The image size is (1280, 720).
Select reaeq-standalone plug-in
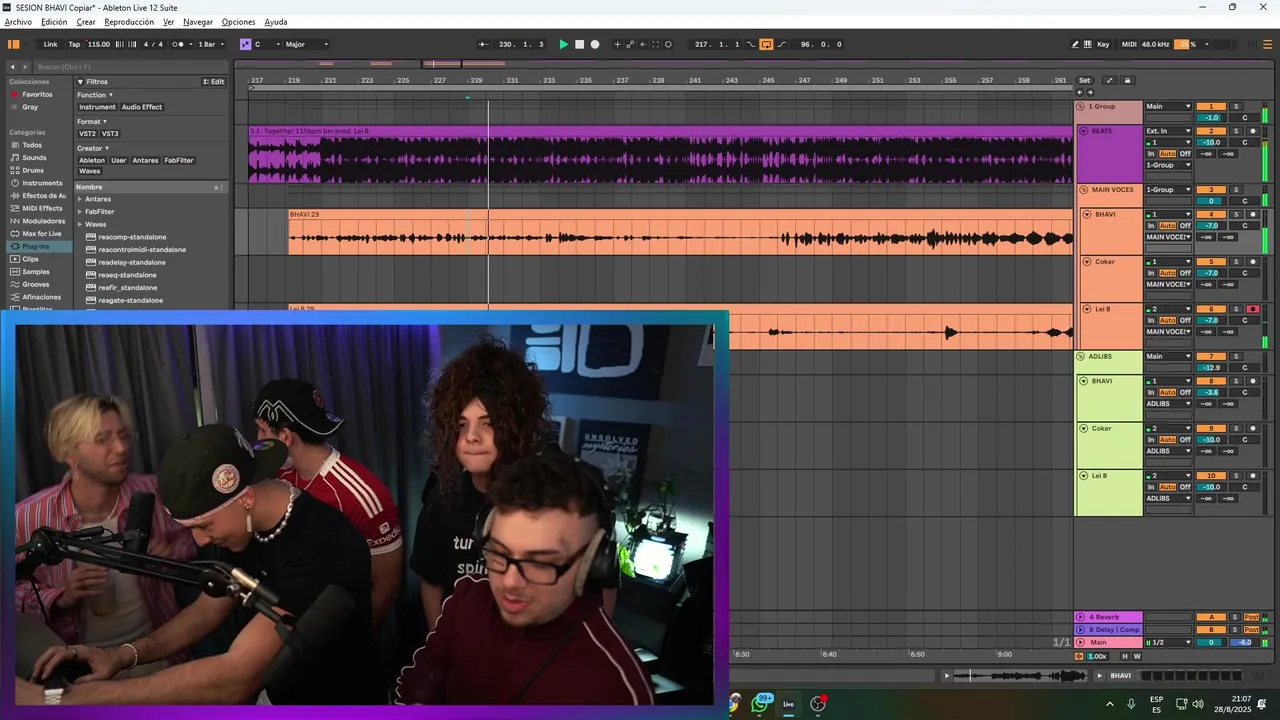[127, 275]
